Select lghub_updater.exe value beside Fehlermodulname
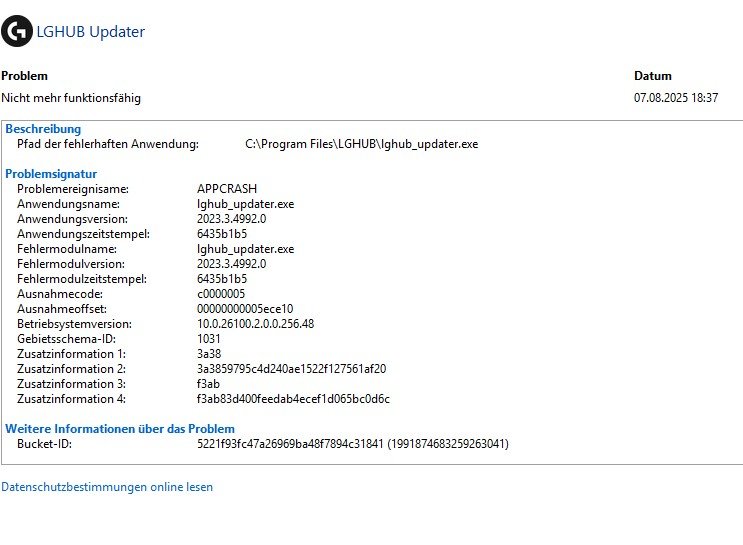Image resolution: width=743 pixels, height=545 pixels. pos(245,249)
